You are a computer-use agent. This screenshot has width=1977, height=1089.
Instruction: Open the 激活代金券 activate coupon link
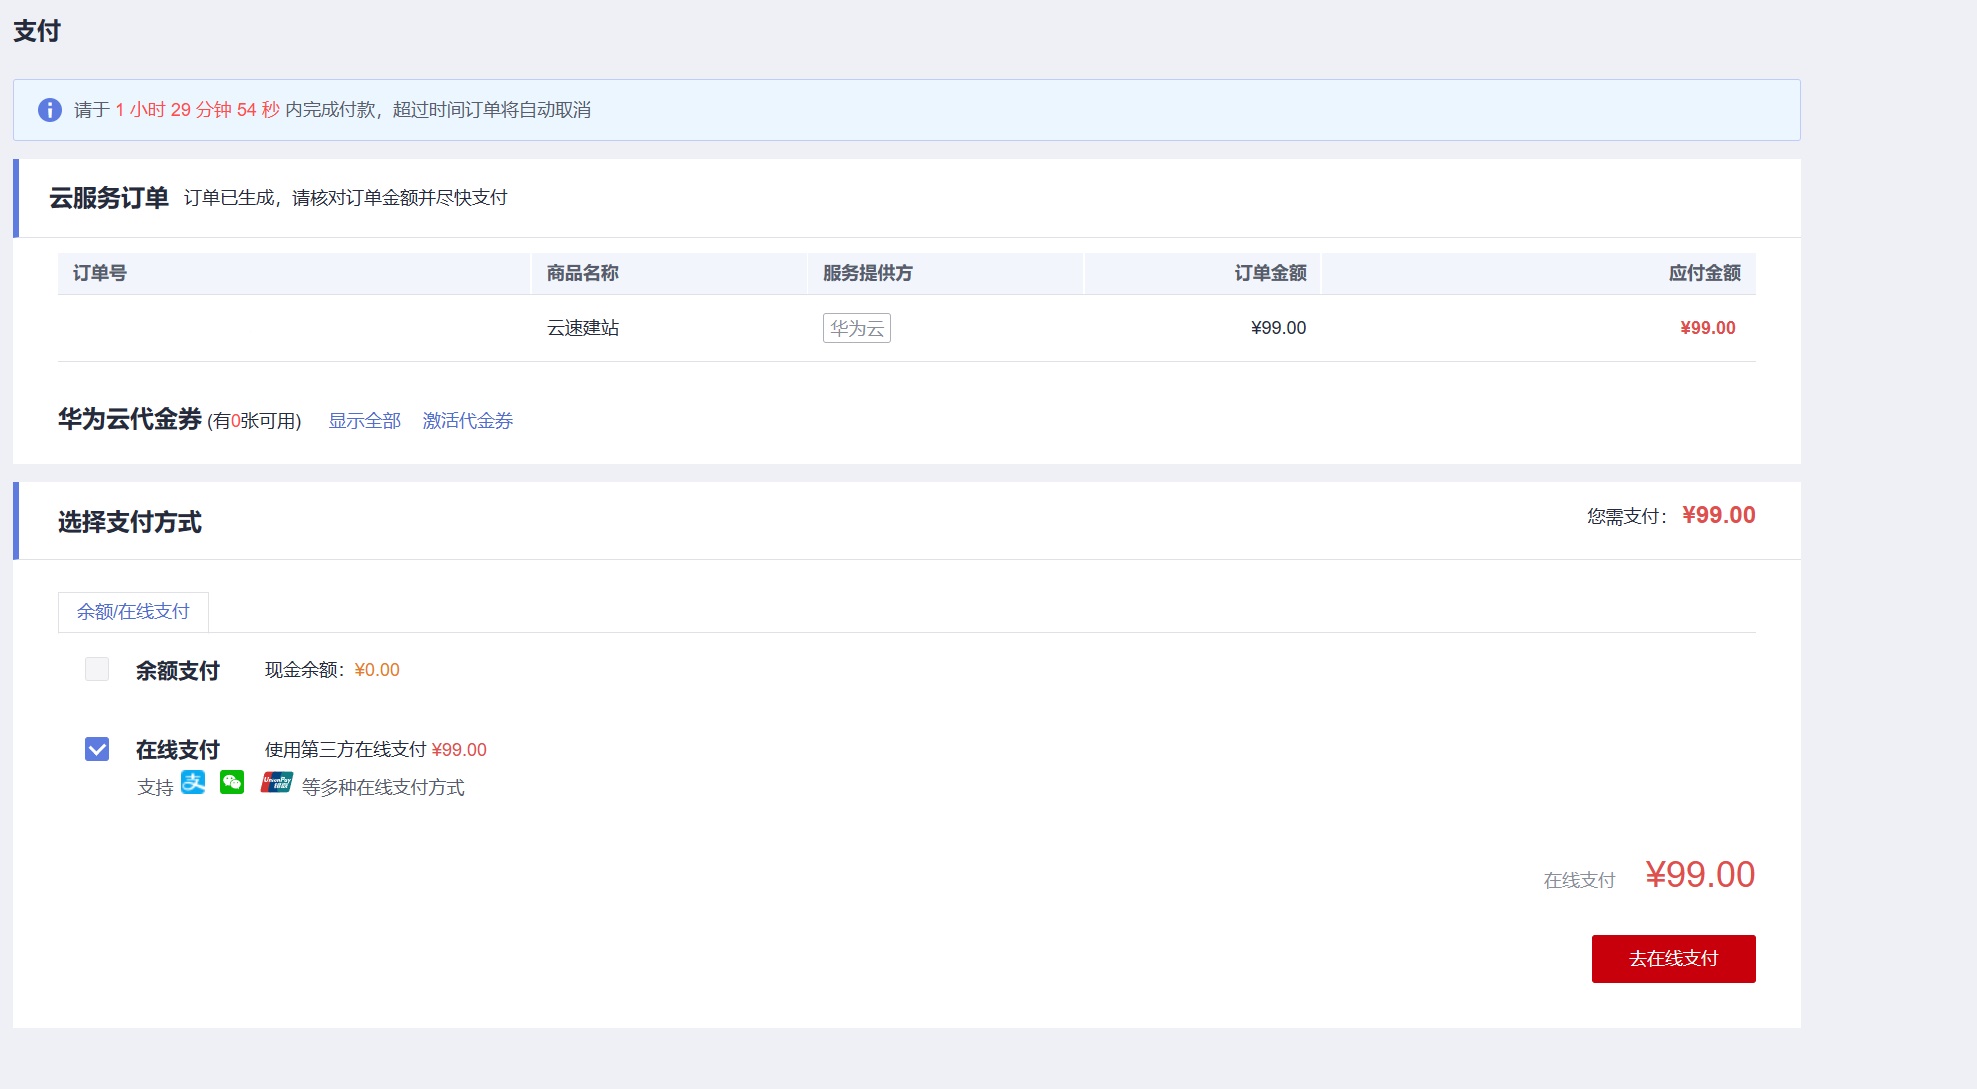click(467, 421)
